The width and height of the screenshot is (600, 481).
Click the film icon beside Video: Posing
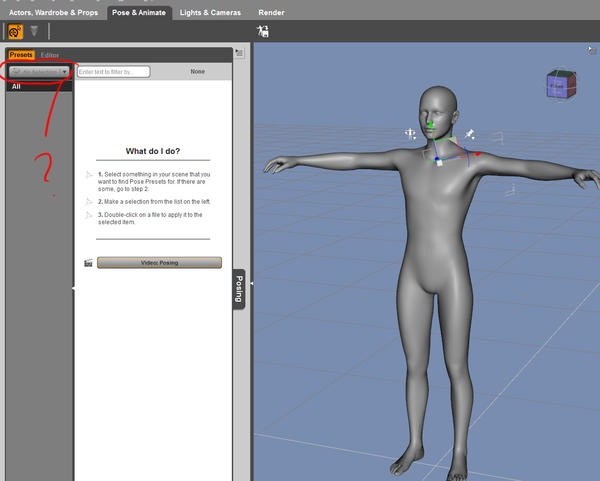88,263
